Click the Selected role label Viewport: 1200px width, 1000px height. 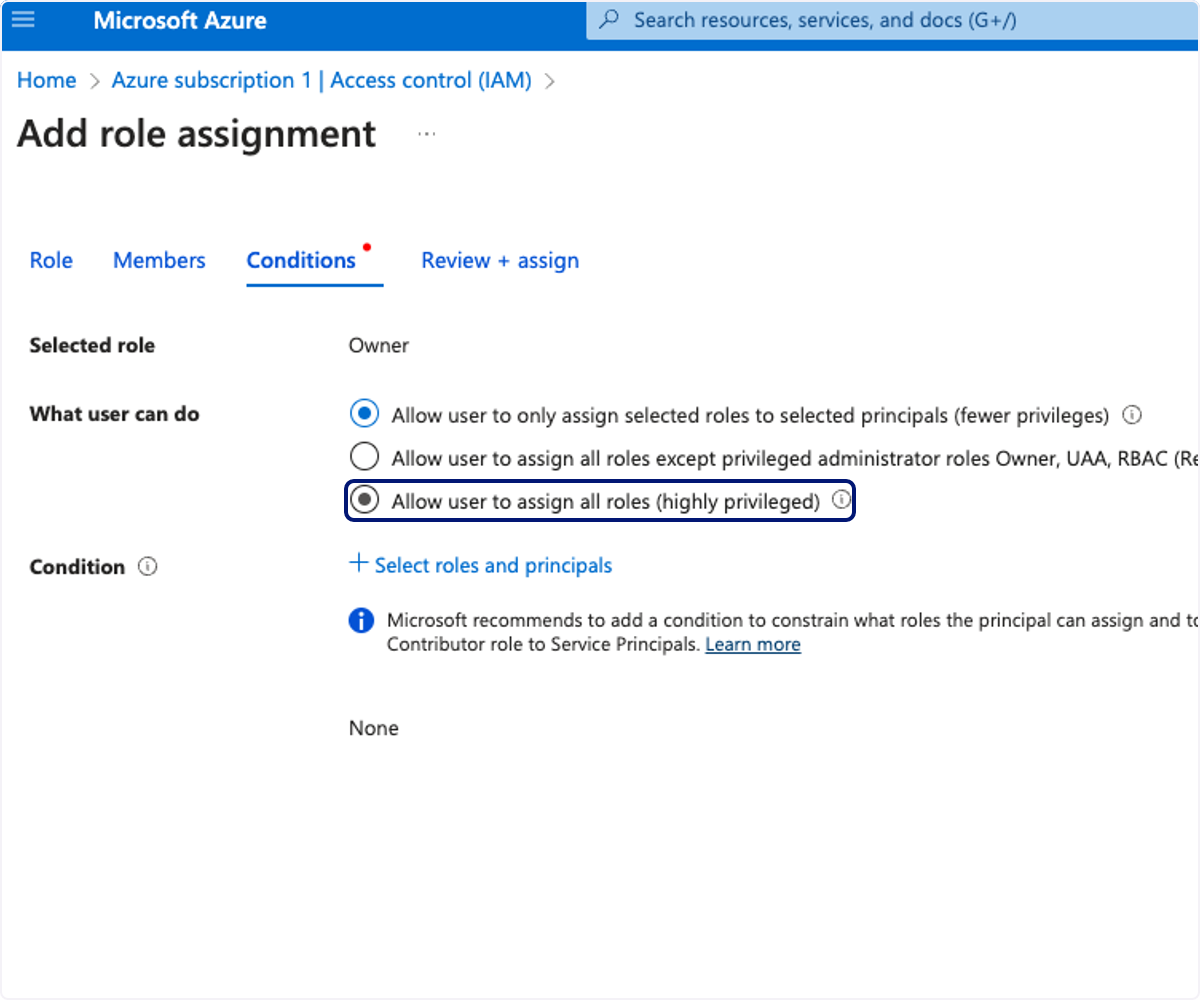92,346
